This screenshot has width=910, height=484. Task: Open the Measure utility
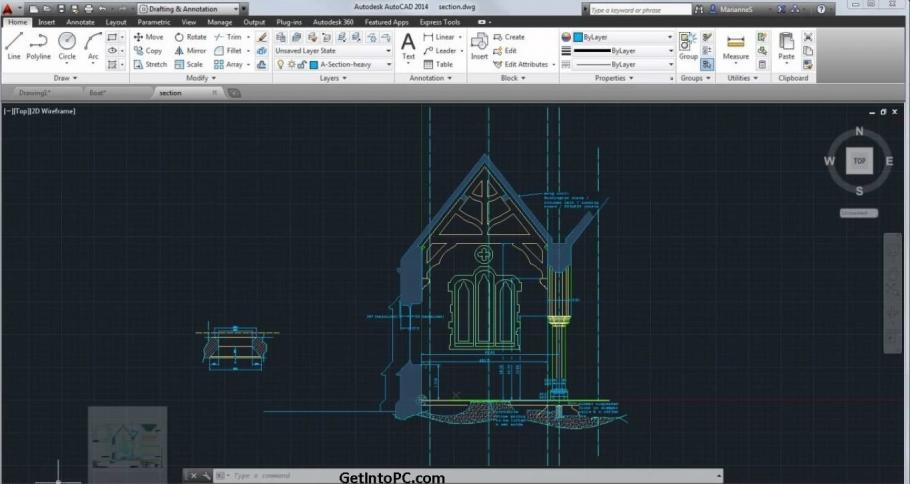pos(735,46)
